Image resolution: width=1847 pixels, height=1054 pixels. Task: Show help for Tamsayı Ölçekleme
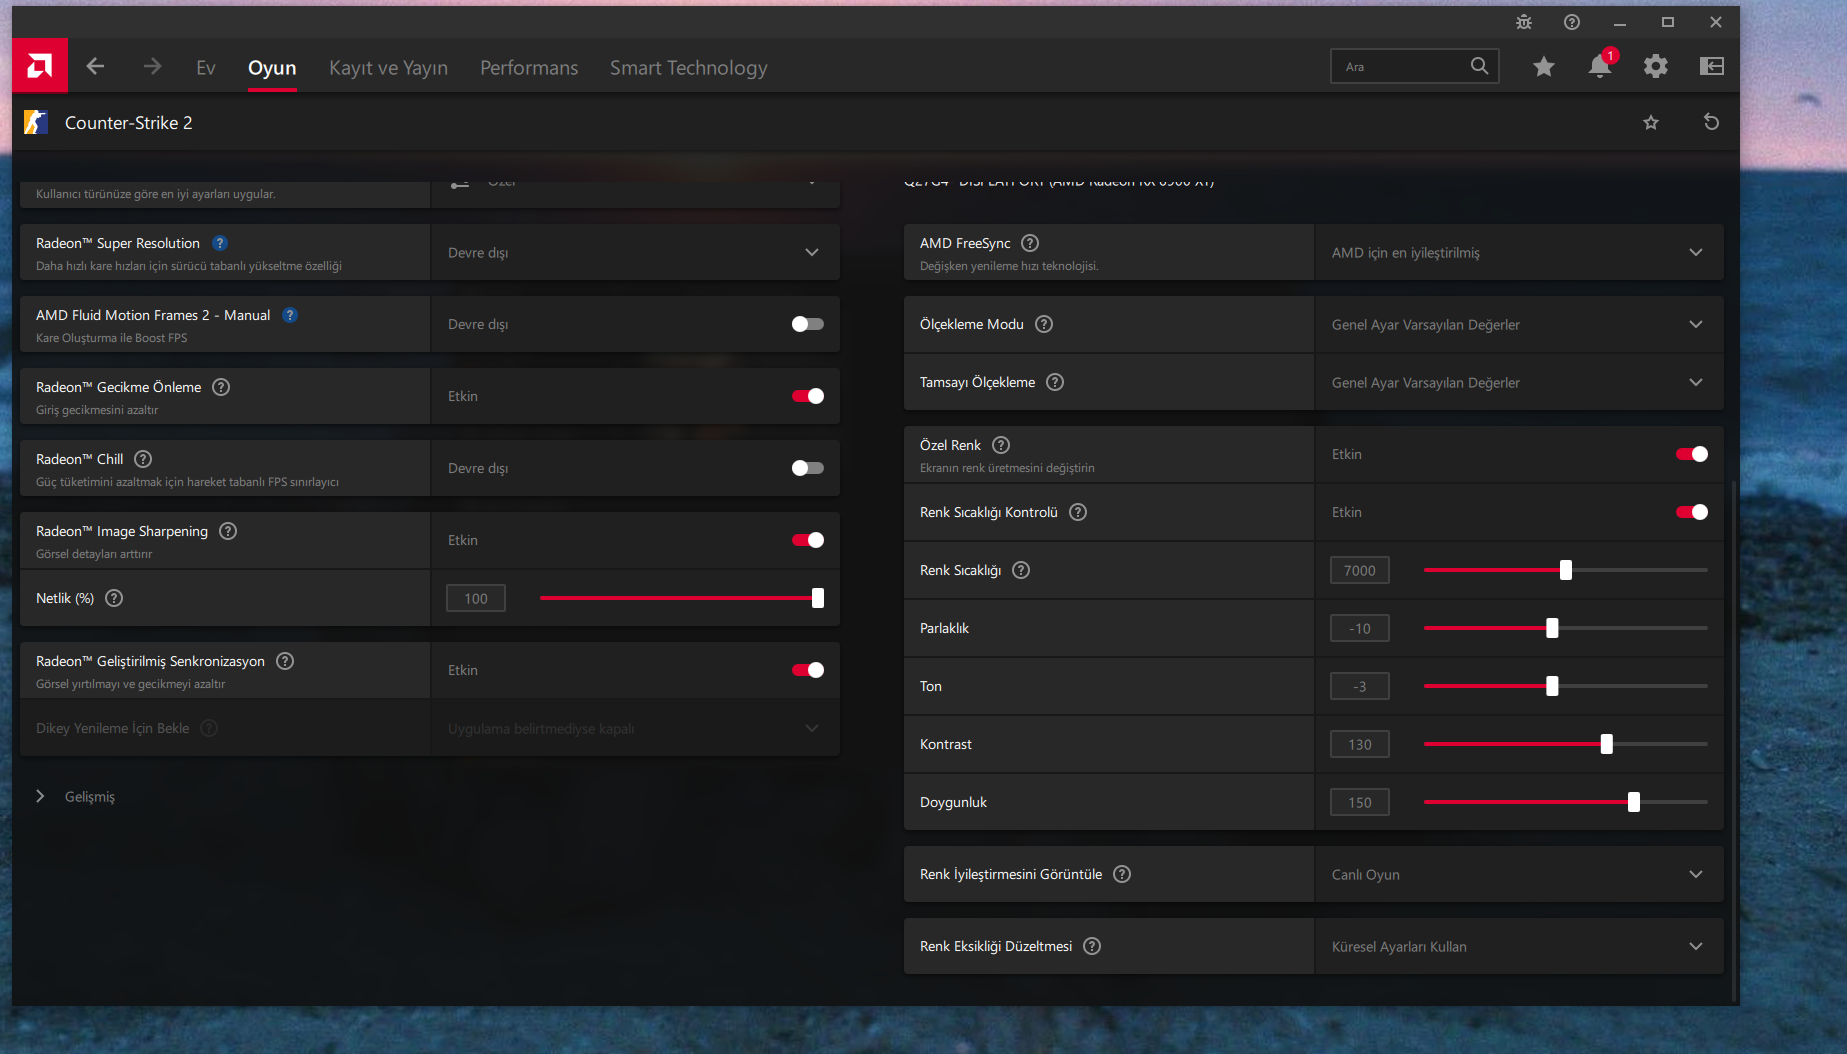(1055, 382)
